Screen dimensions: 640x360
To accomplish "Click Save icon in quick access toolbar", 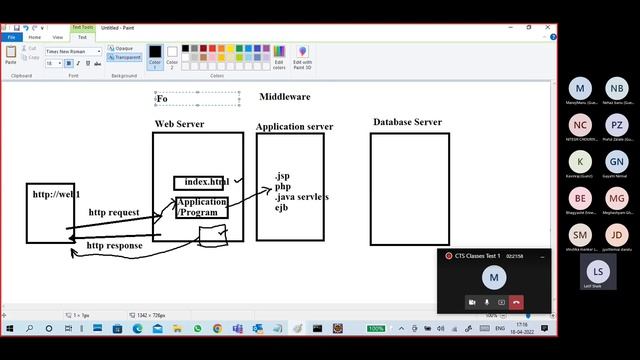I will pos(17,28).
